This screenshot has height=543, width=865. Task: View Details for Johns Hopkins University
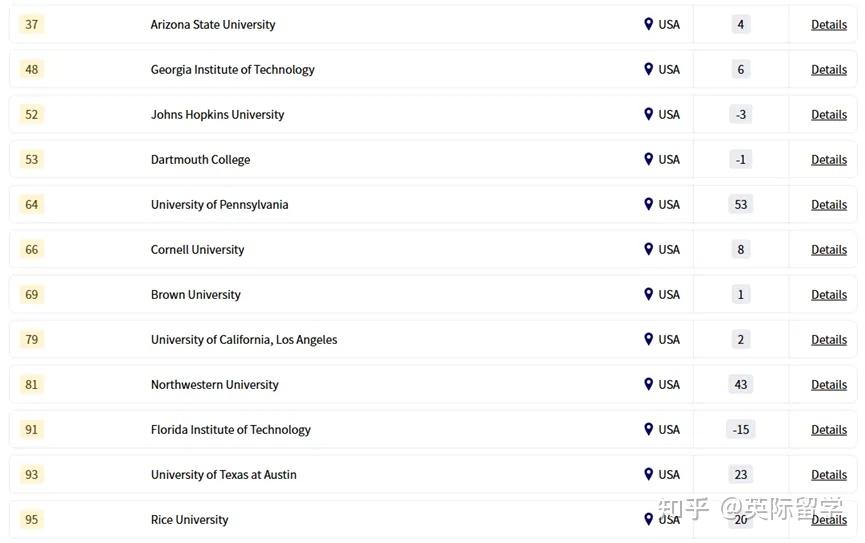(x=828, y=115)
